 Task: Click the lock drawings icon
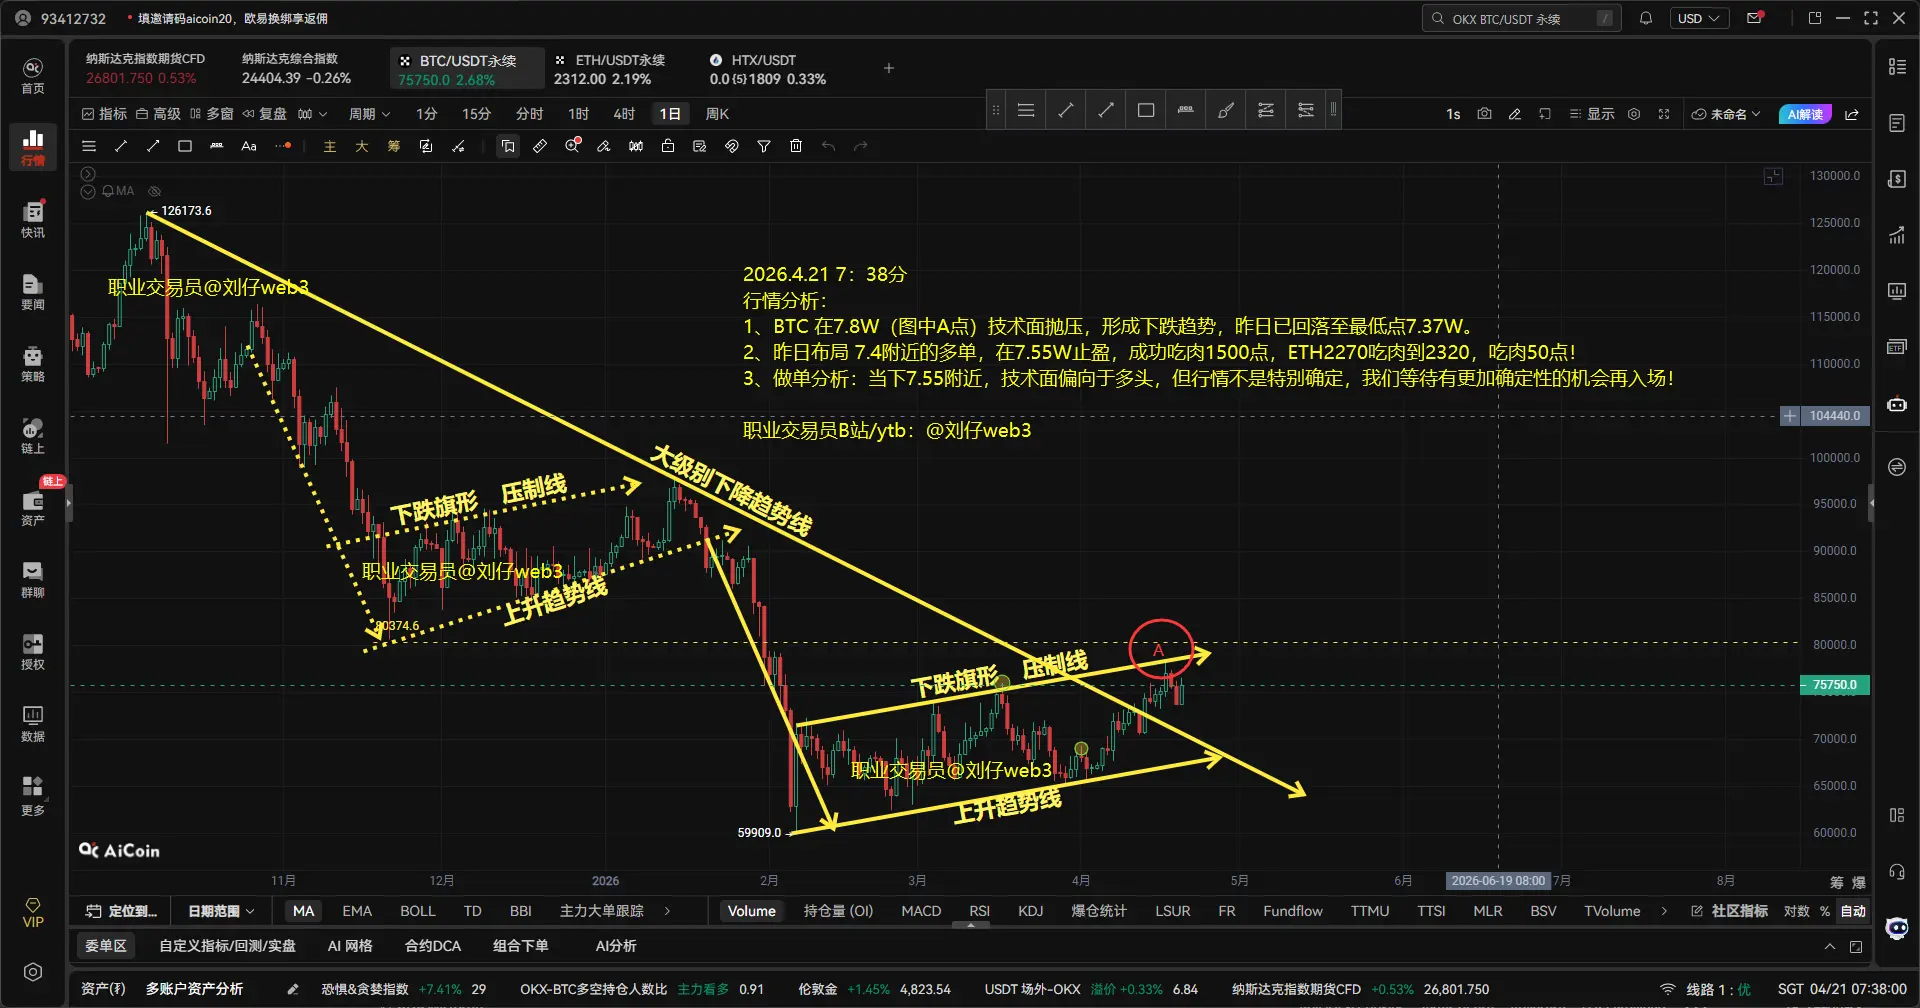(x=668, y=146)
